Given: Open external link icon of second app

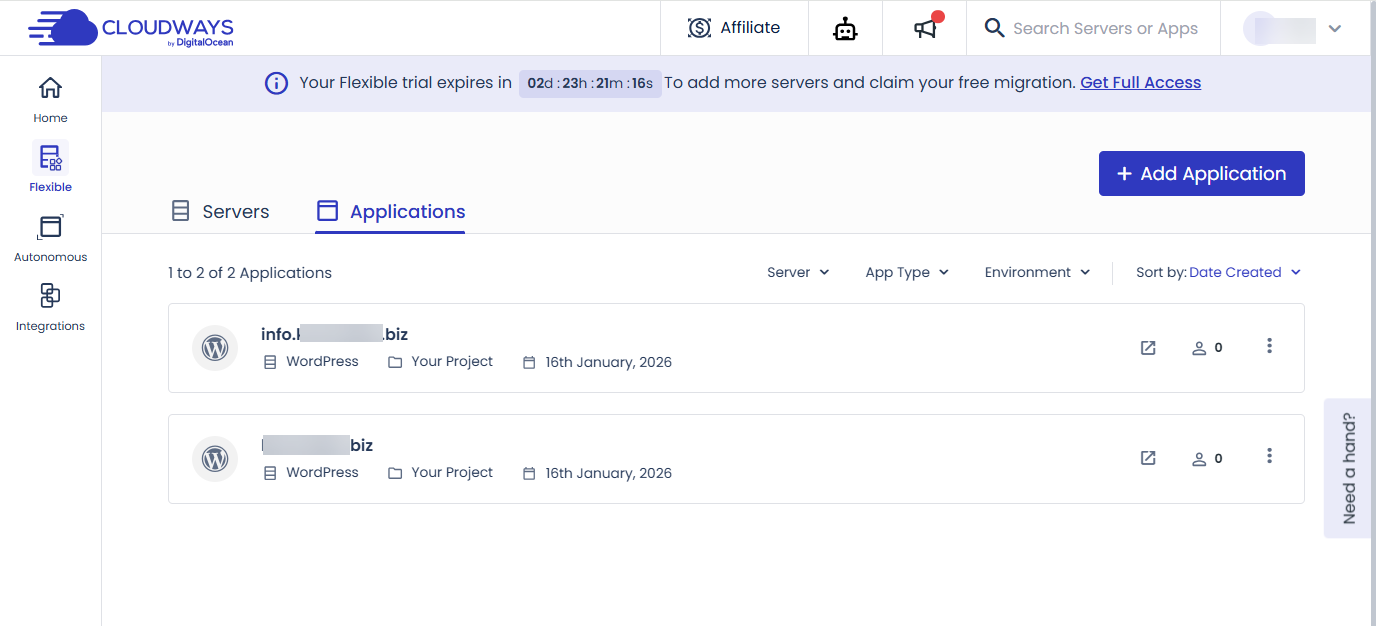Looking at the screenshot, I should point(1148,458).
